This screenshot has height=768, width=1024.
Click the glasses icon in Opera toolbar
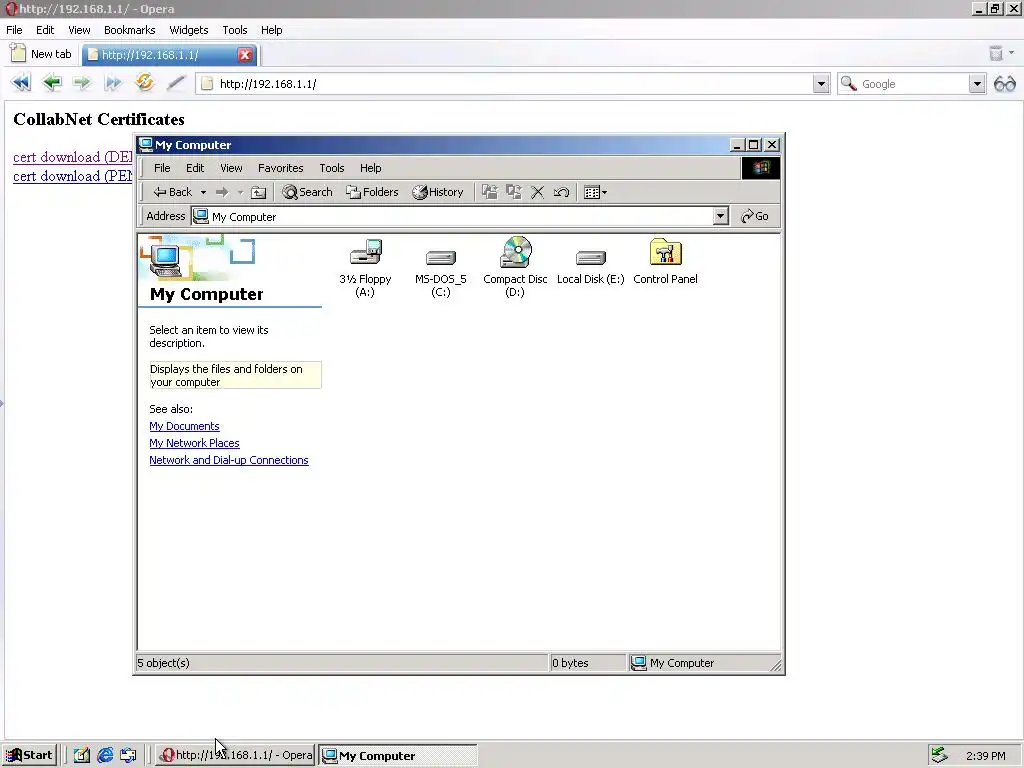coord(1004,84)
